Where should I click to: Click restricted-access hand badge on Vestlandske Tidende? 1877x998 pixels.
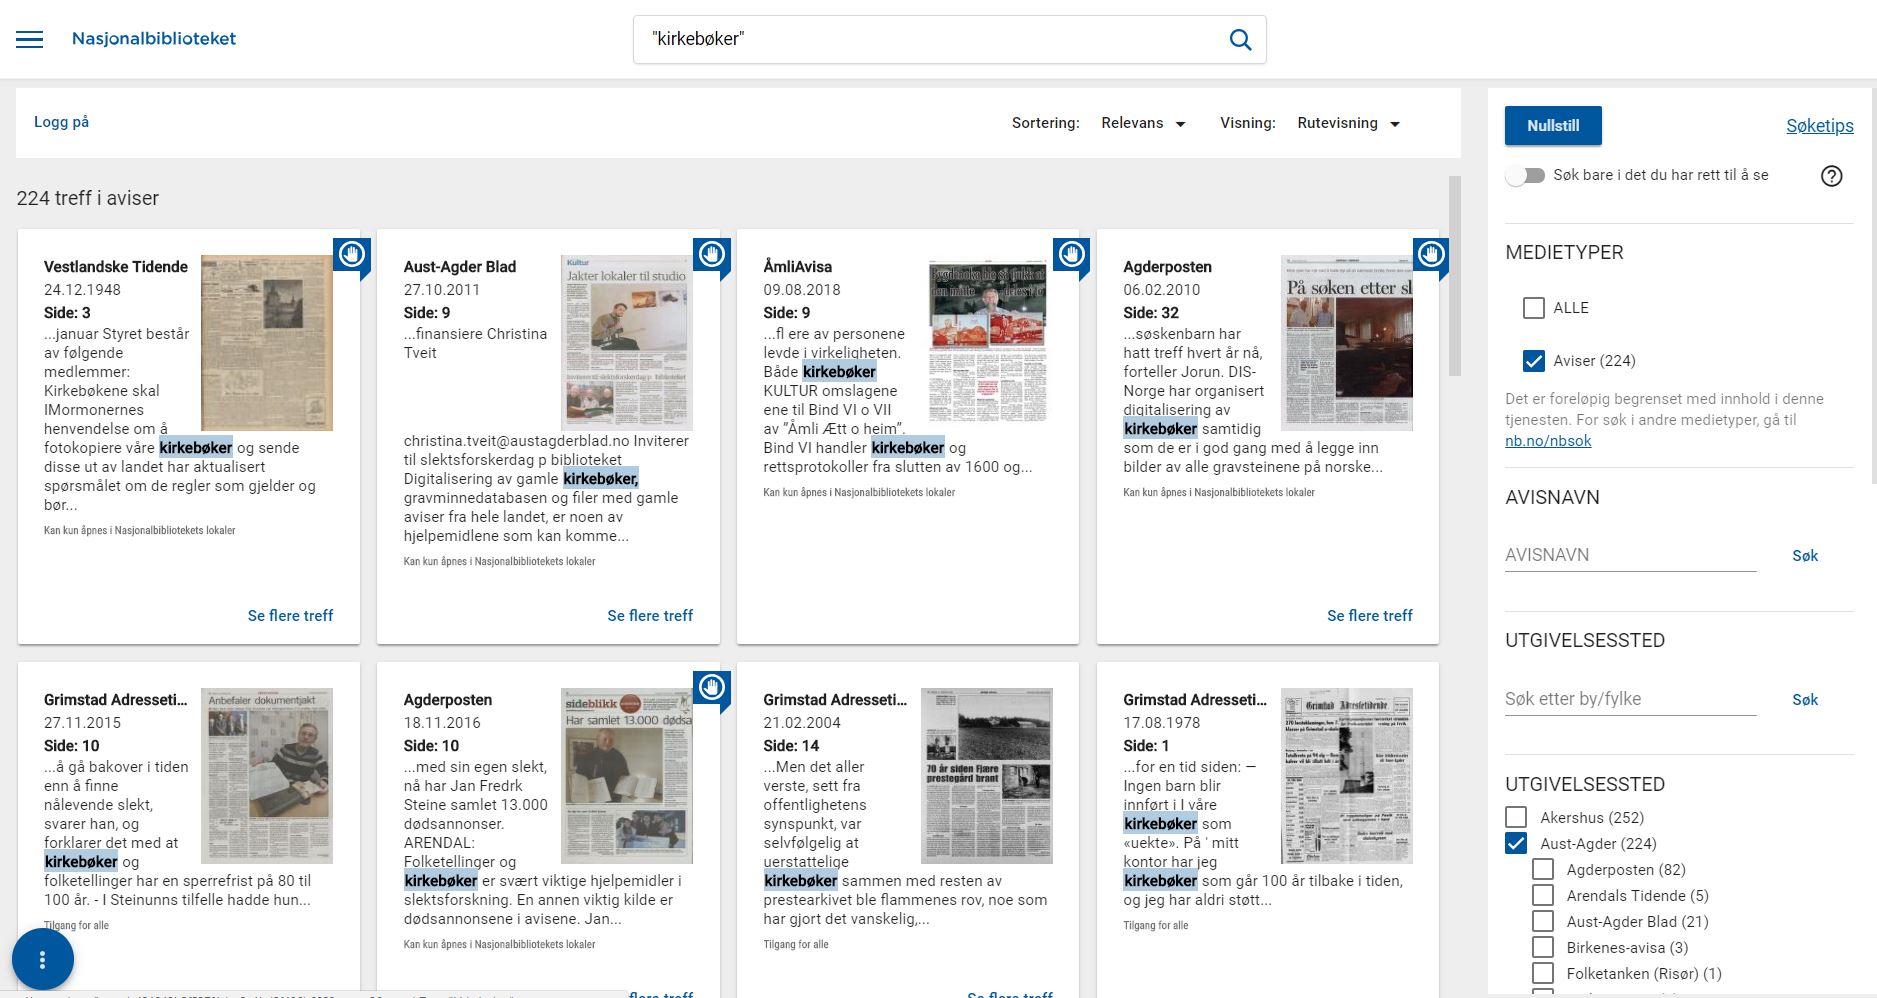(x=351, y=255)
